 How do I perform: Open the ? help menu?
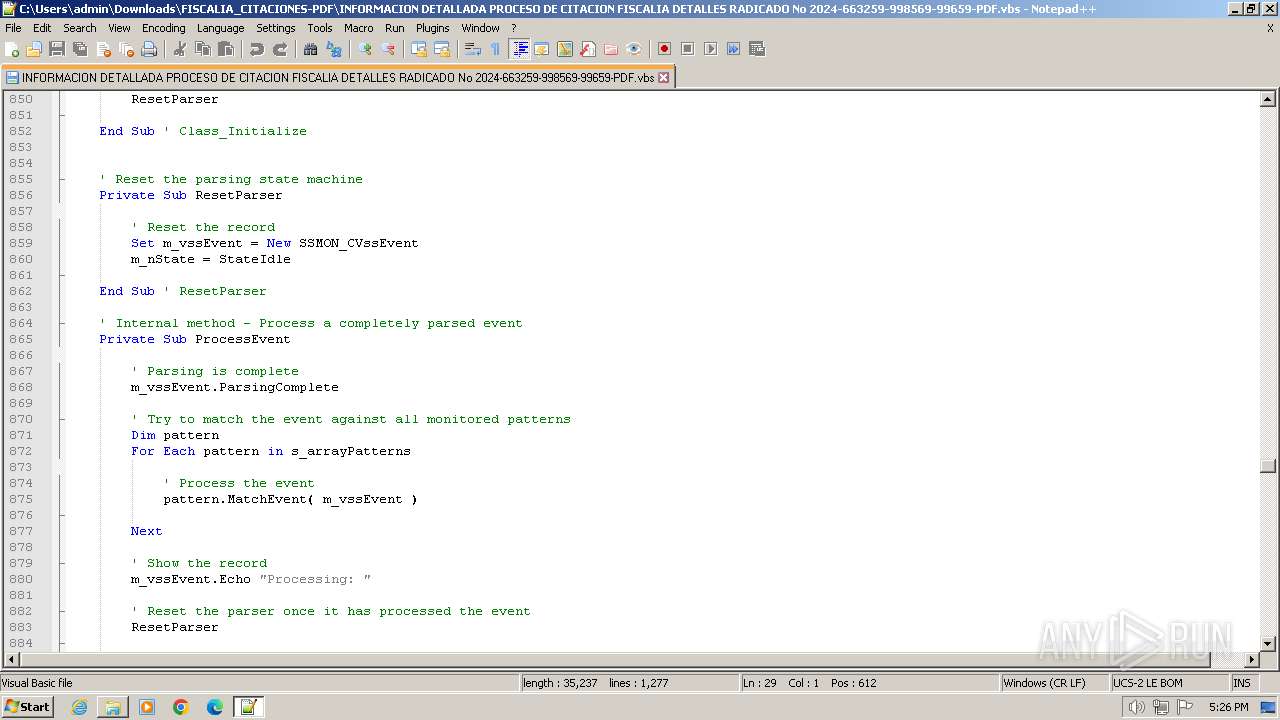[514, 28]
